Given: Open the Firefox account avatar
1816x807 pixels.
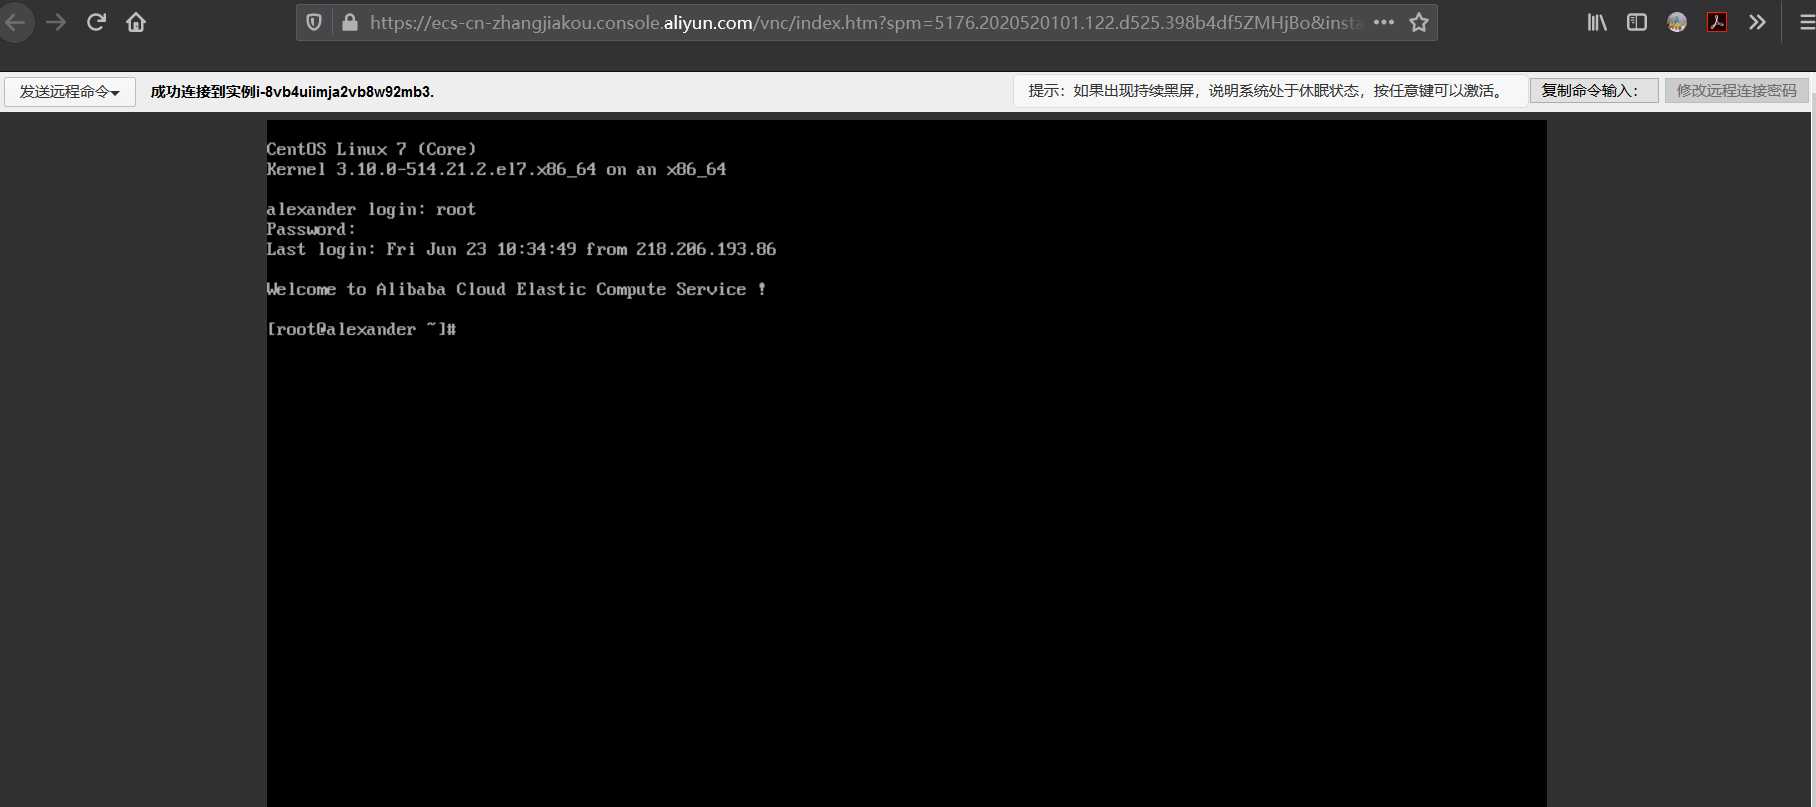Looking at the screenshot, I should pyautogui.click(x=1677, y=22).
